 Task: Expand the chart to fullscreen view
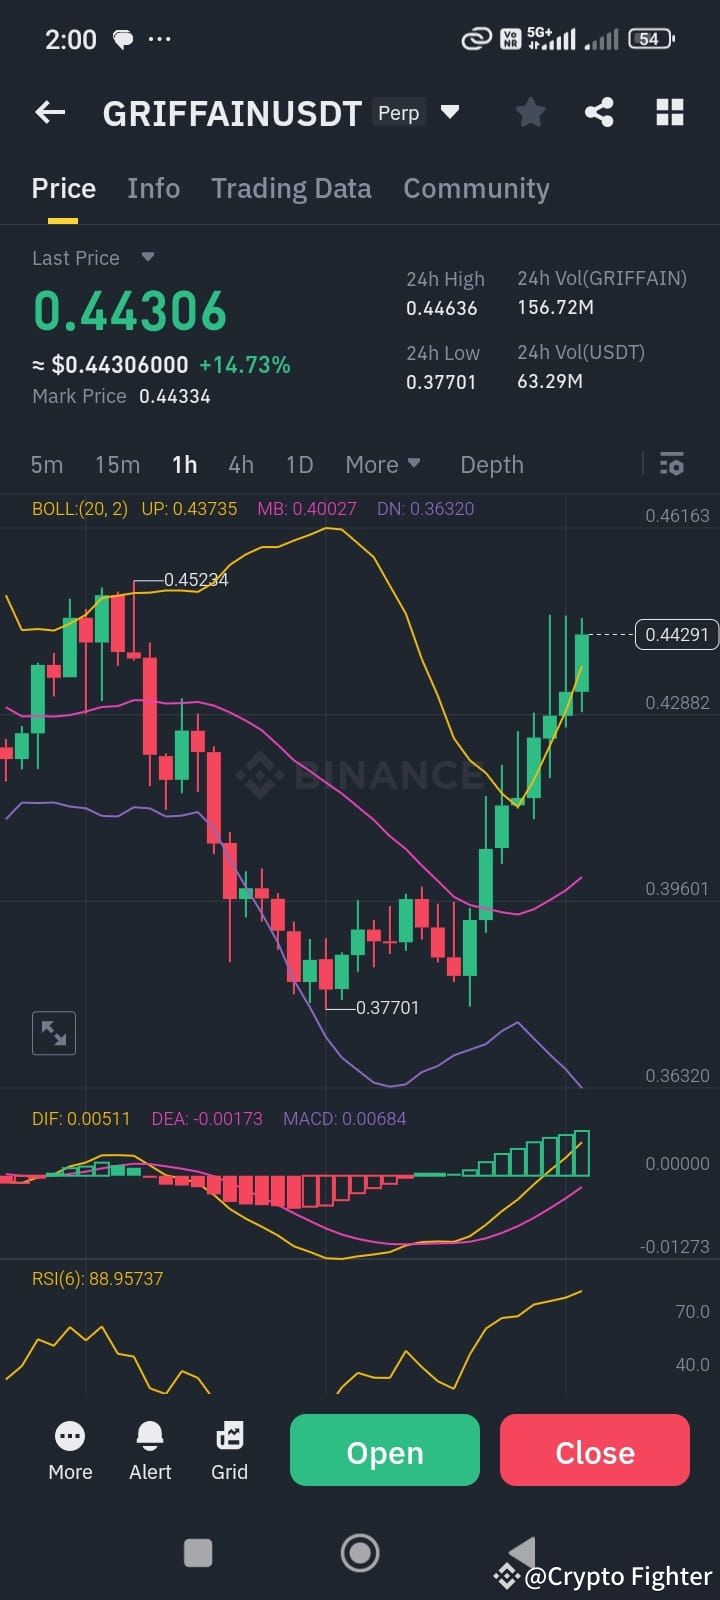point(54,1032)
